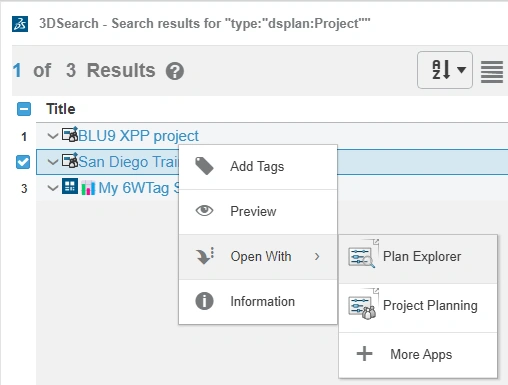Open the My 6WTag link
Screen dimensions: 508x385
[139, 188]
